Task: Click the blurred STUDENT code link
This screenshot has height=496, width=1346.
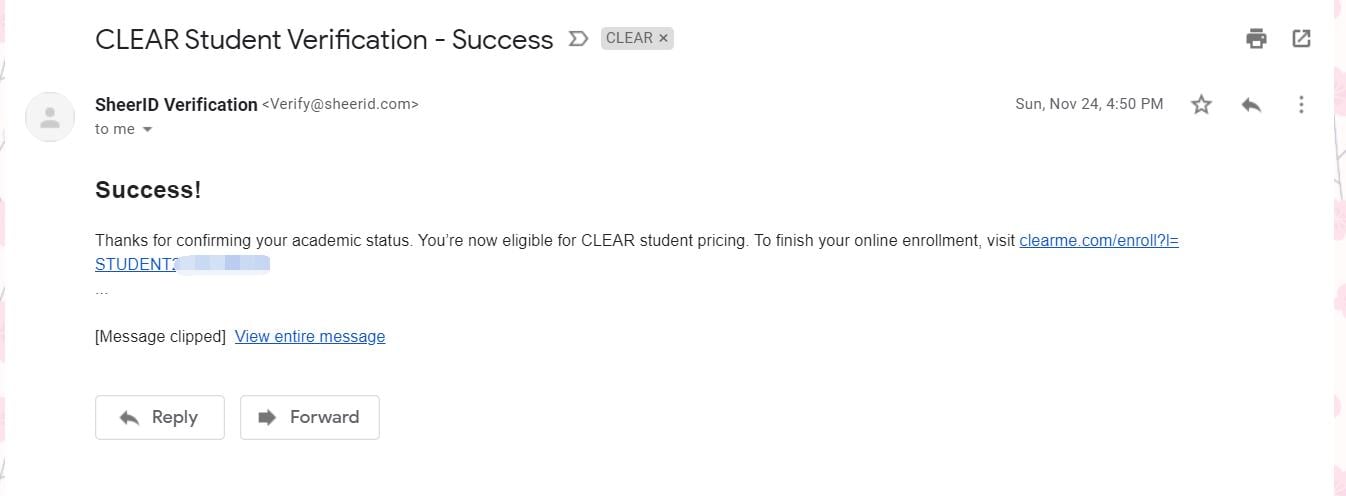Action: 183,265
